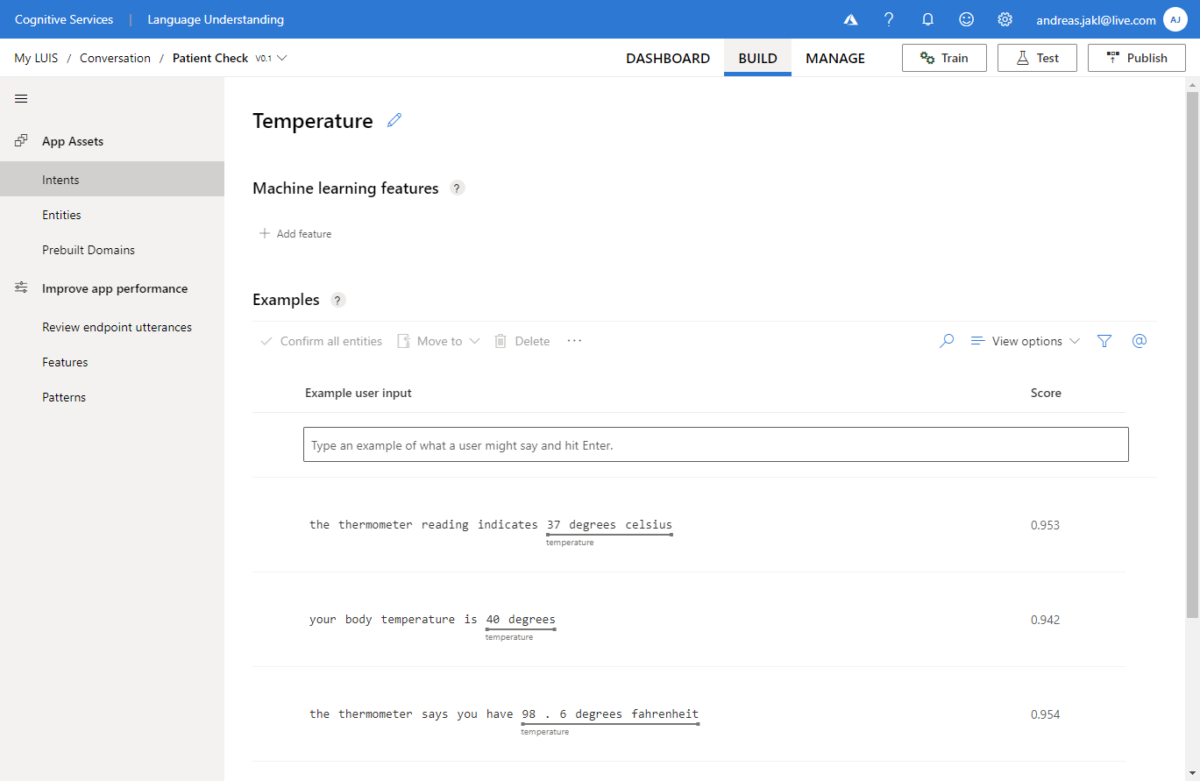Open the View options dropdown
This screenshot has height=781, width=1200.
click(x=1025, y=340)
